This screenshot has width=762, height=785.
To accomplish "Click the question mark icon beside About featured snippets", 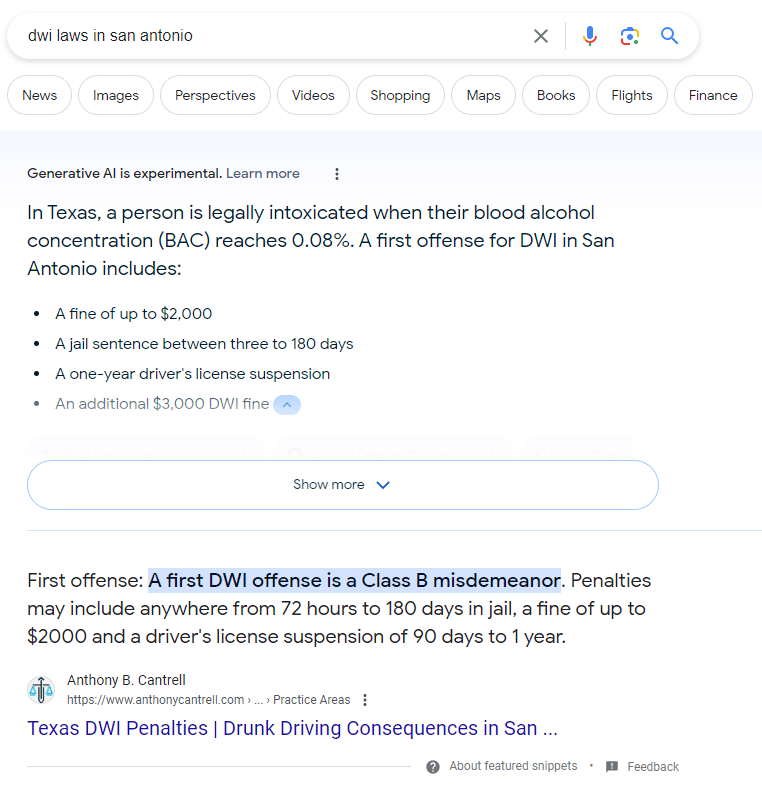I will (433, 767).
